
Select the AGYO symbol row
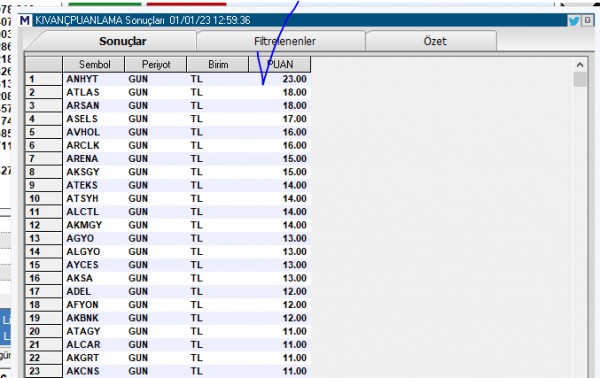point(168,238)
